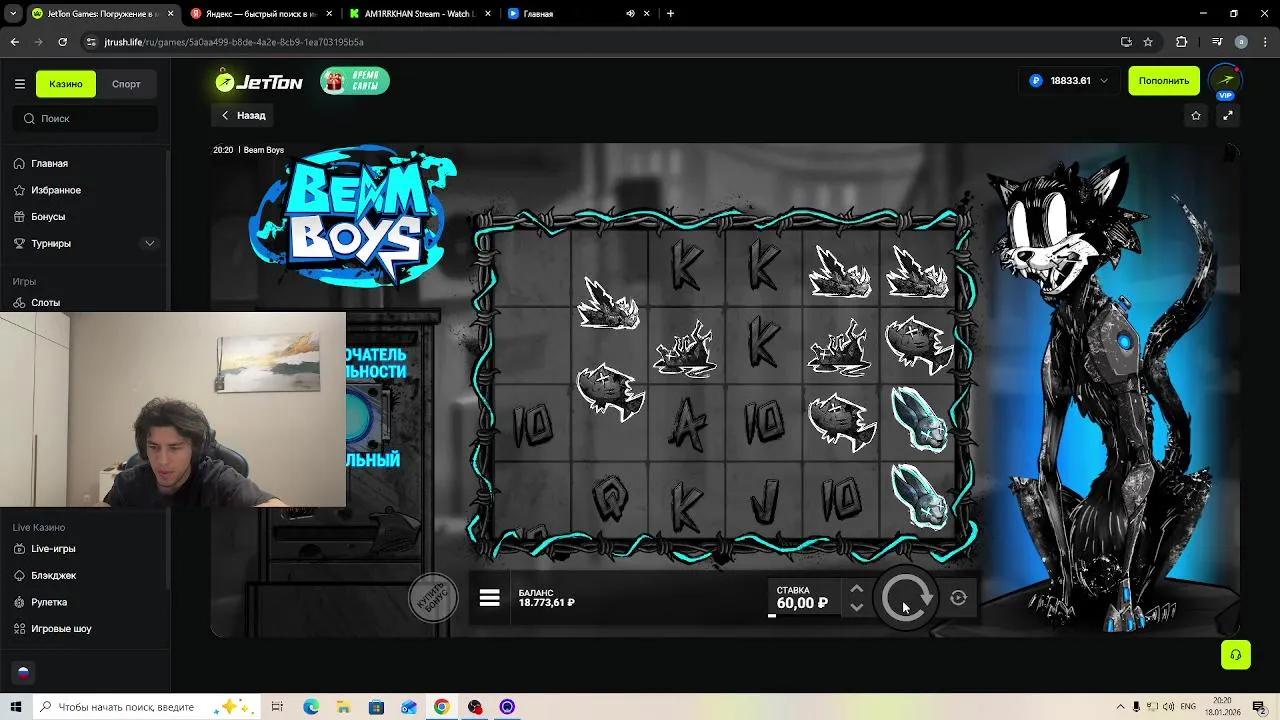1280x720 pixels.
Task: Open Слоты in the sidebar
Action: tap(45, 302)
